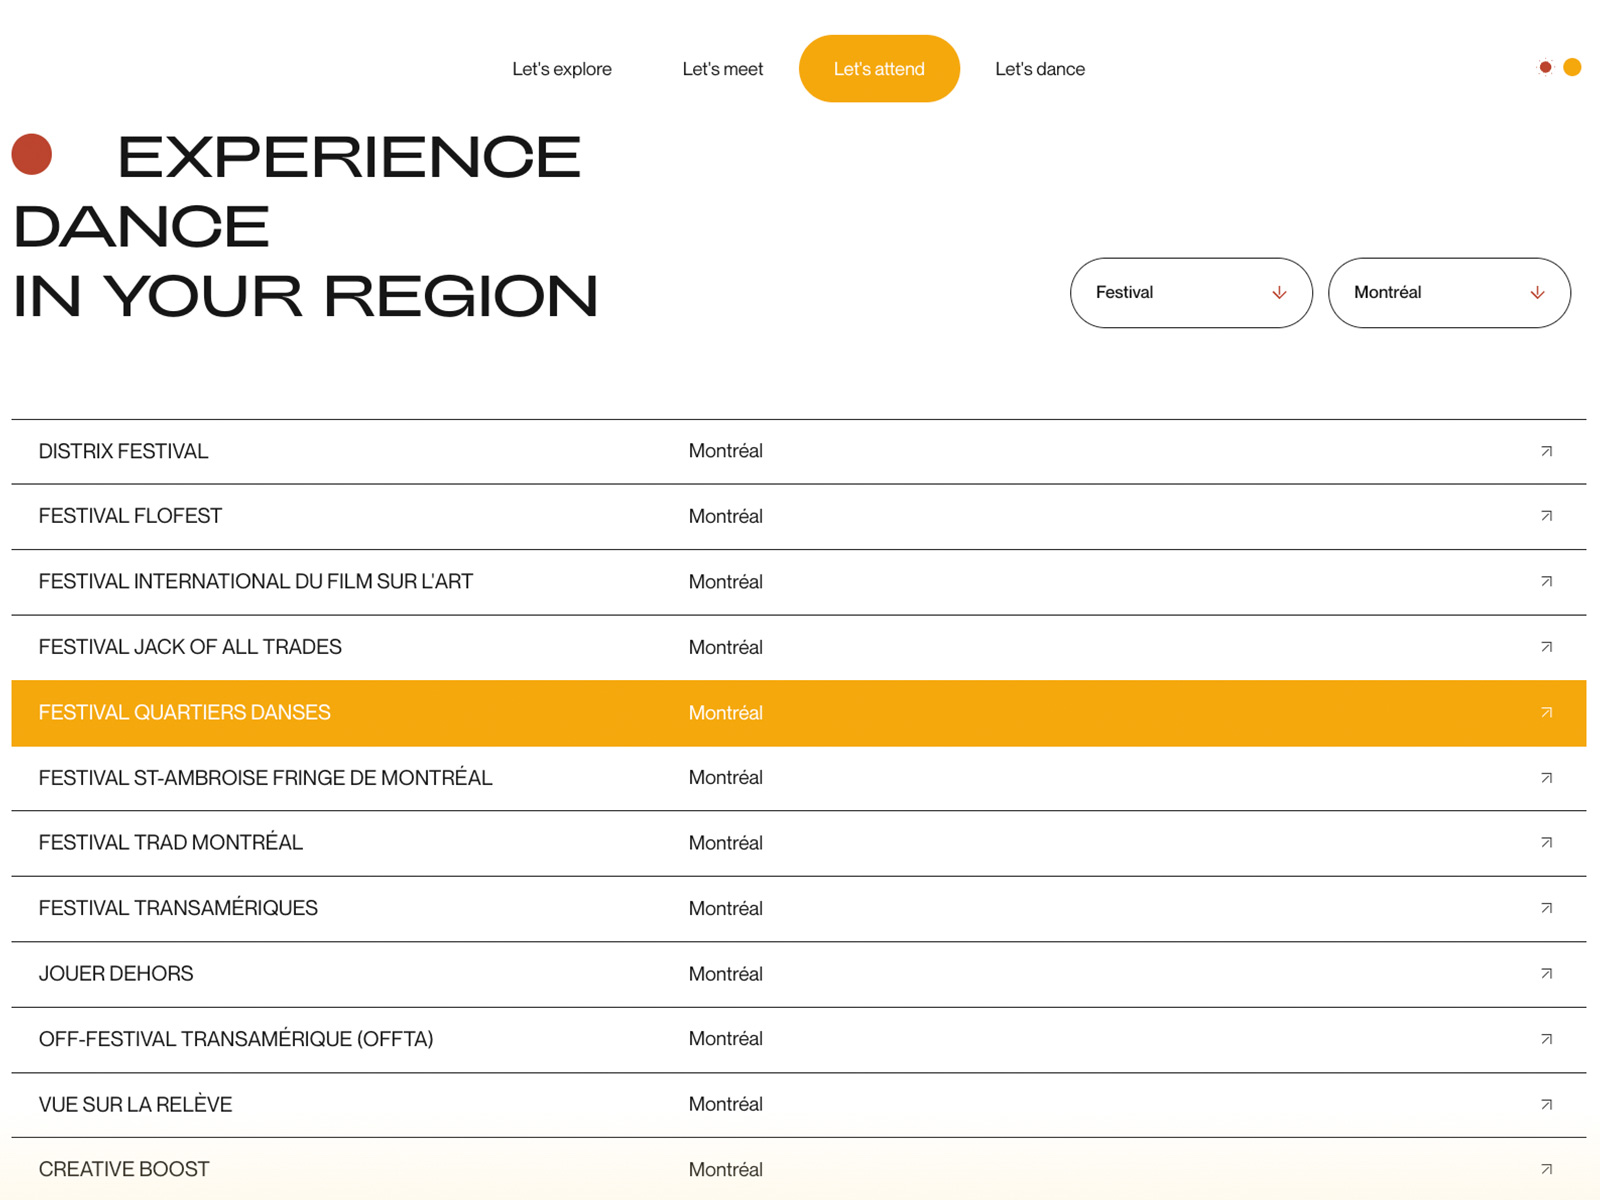The height and width of the screenshot is (1200, 1600).
Task: Click arrow icon for Vue sur la Relève
Action: coord(1546,1104)
